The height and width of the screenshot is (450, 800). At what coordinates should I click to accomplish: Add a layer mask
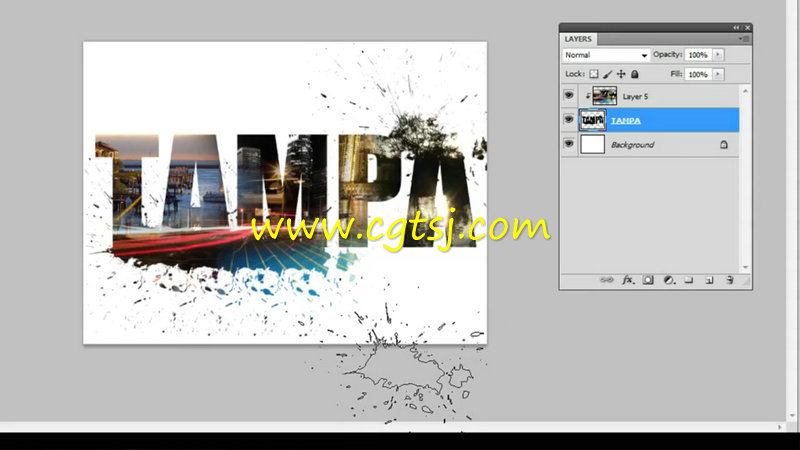point(648,280)
